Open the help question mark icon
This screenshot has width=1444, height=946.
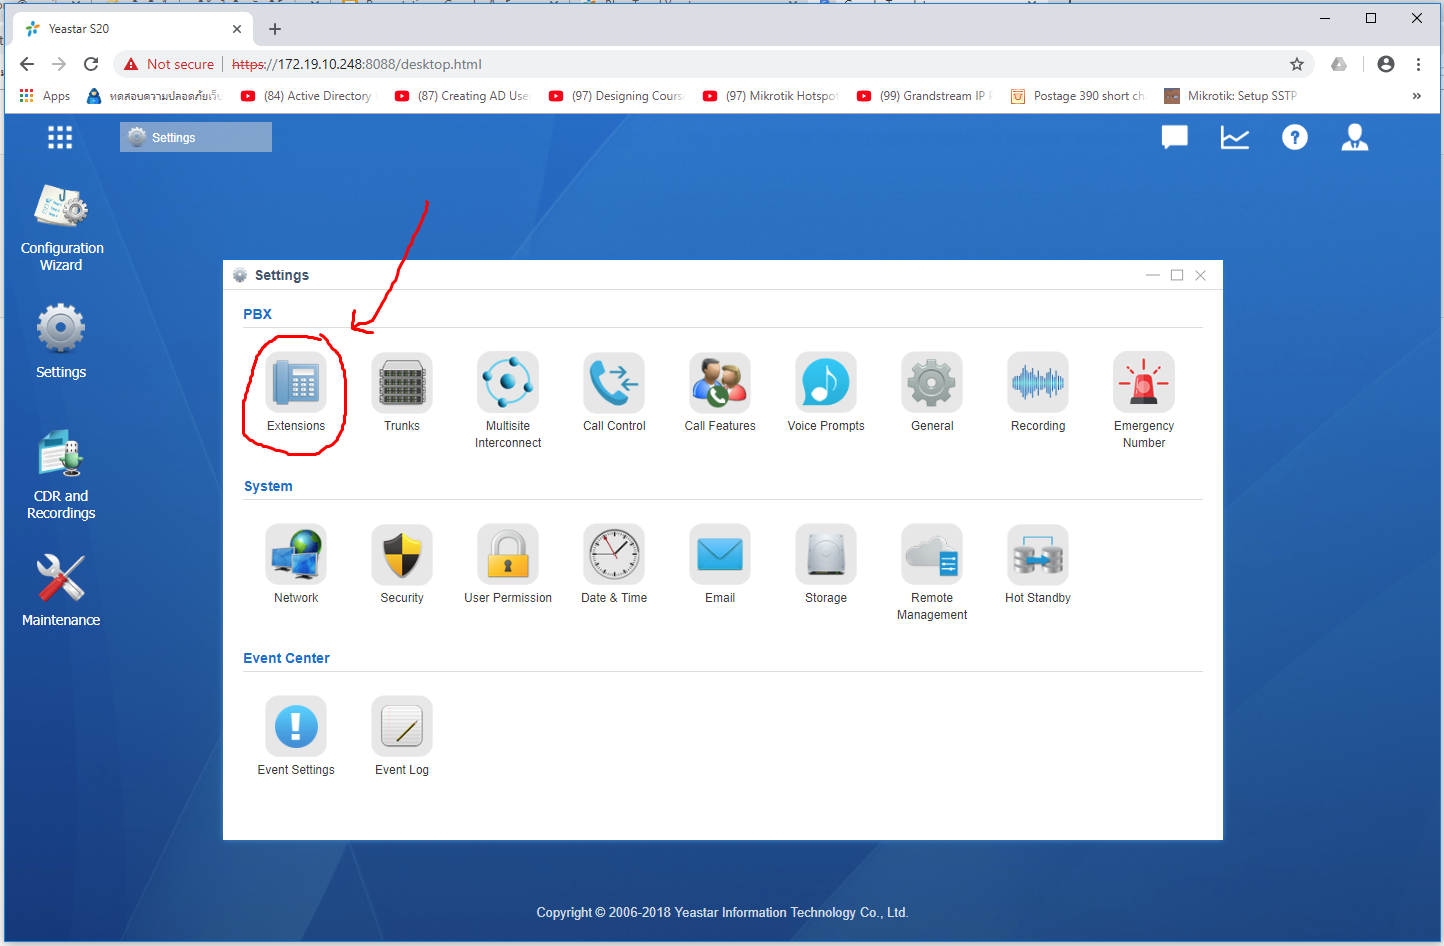pos(1295,137)
